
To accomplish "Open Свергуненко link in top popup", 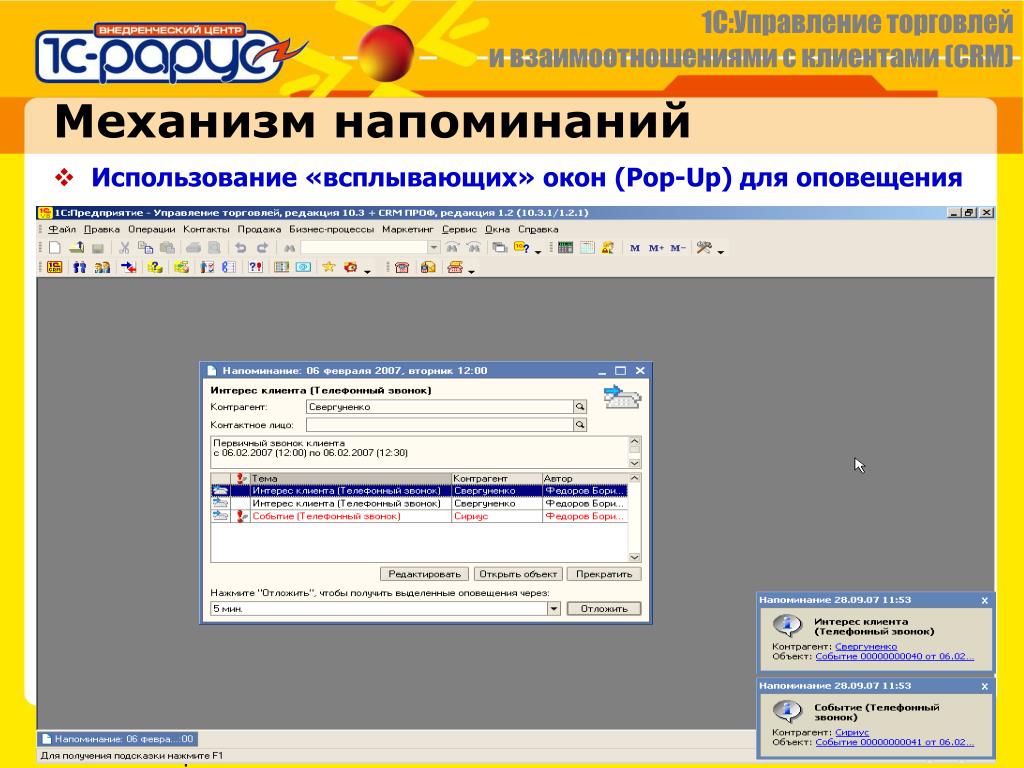I will (x=866, y=647).
